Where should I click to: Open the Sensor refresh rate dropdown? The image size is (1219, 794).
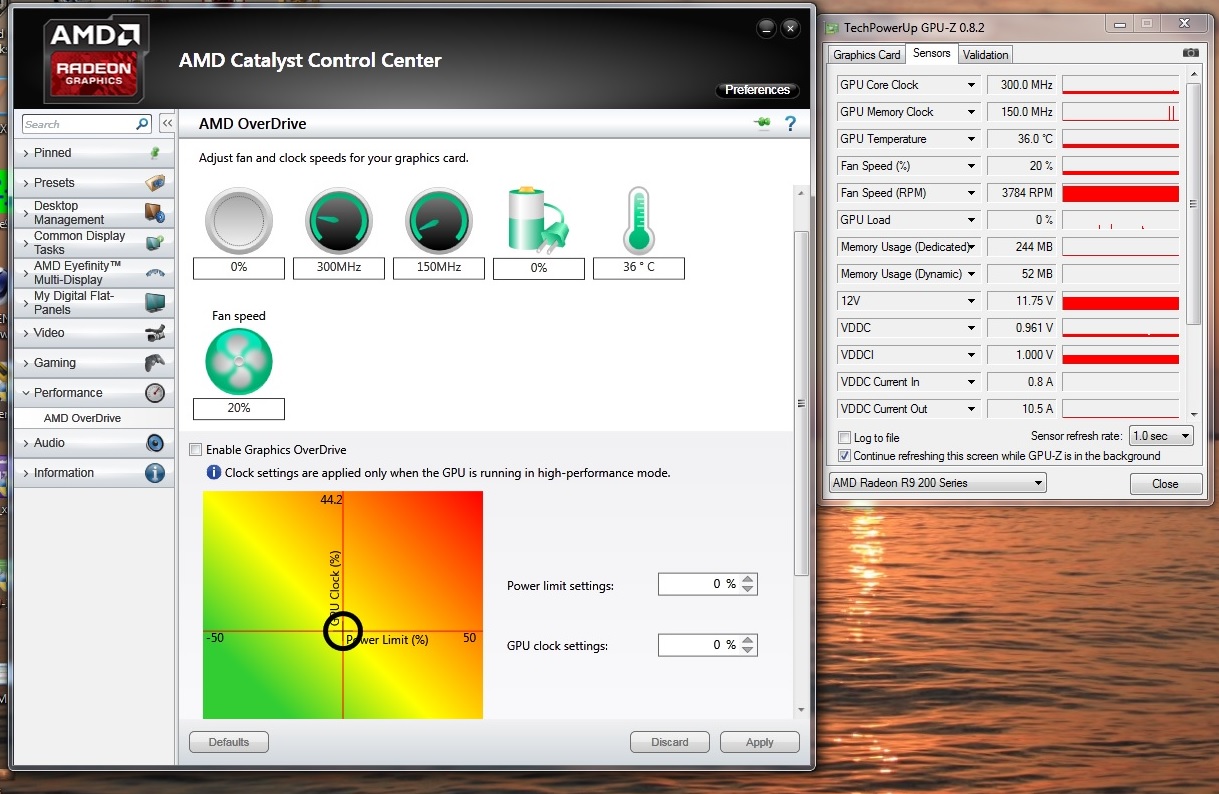pyautogui.click(x=1161, y=436)
